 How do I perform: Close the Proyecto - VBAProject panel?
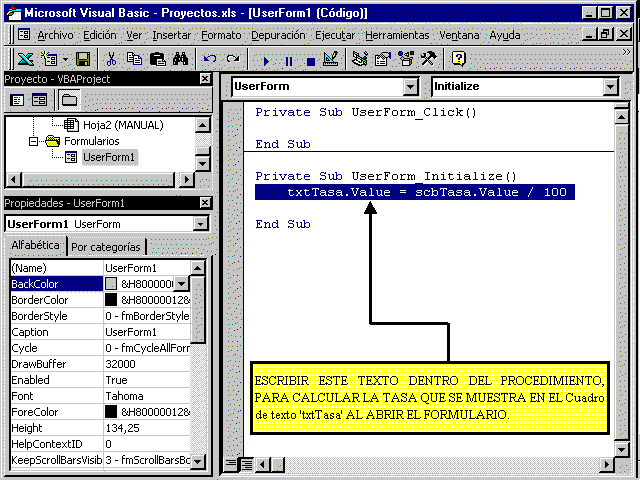205,79
